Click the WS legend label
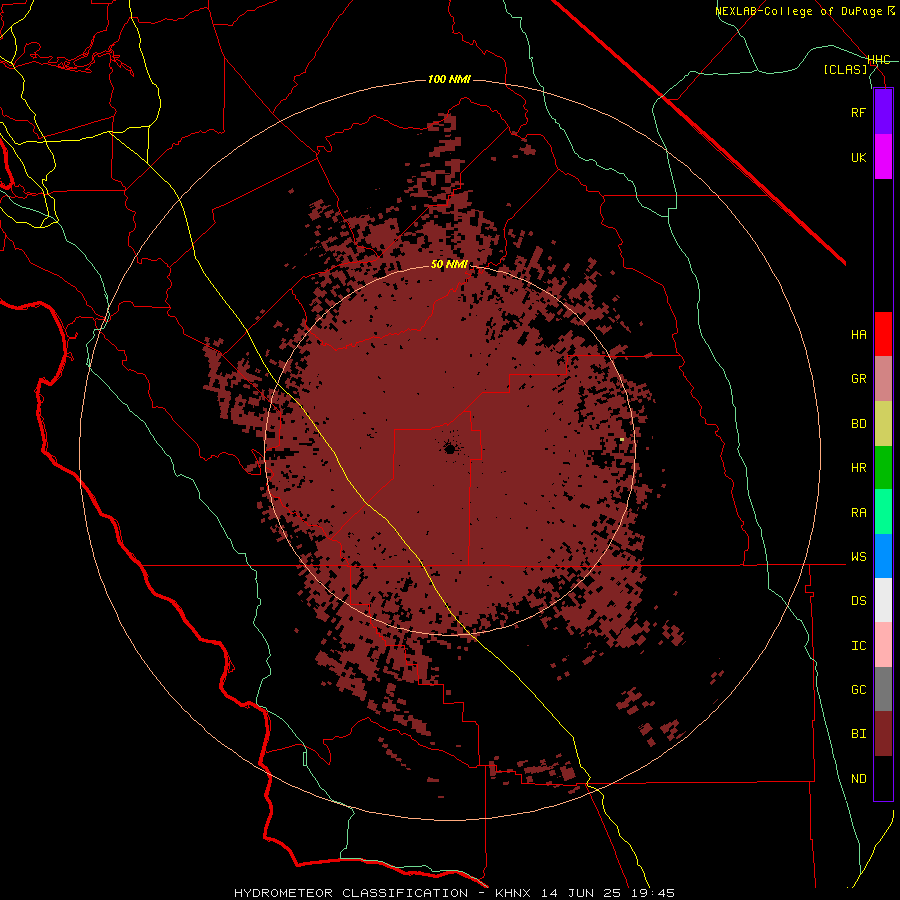Screen dimensions: 900x900 tap(858, 557)
